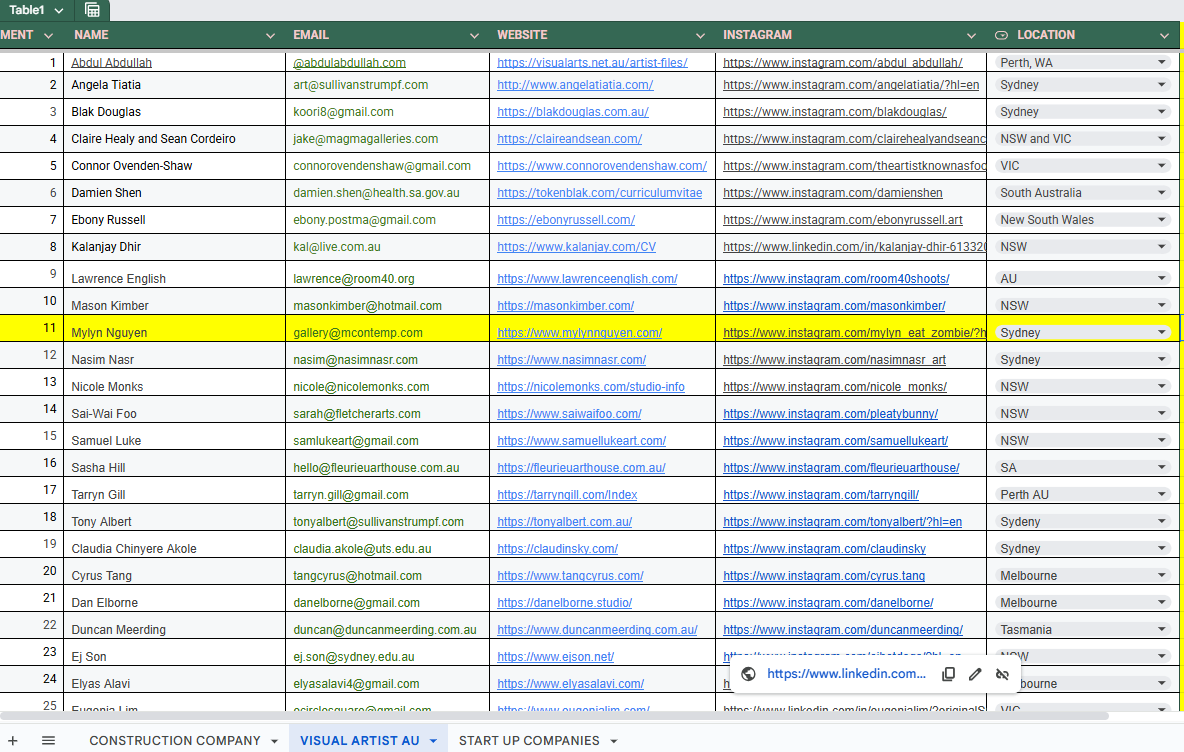Screen dimensions: 1184x752
Task: Open the all sheets list icon
Action: 48,741
